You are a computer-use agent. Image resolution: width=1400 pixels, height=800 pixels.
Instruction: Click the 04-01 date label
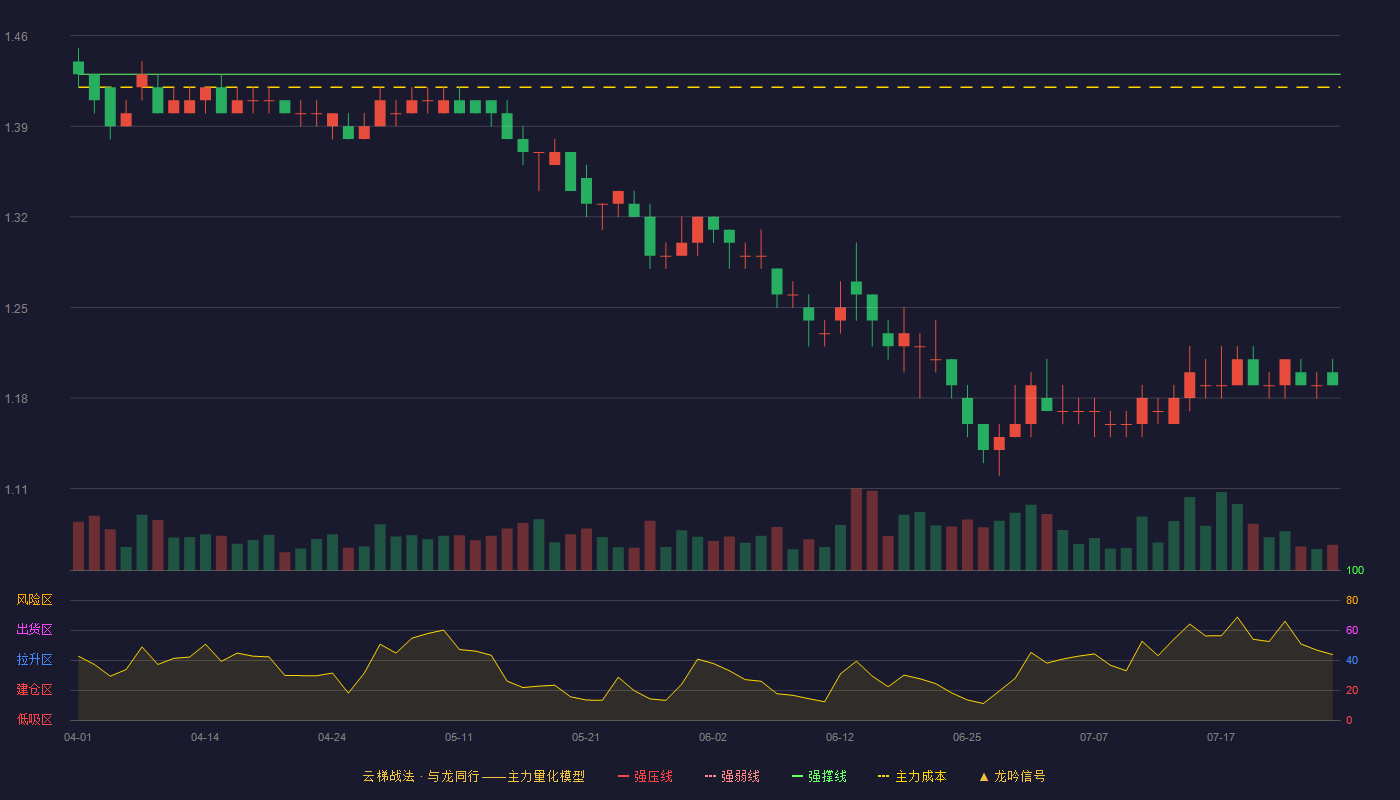click(x=78, y=737)
